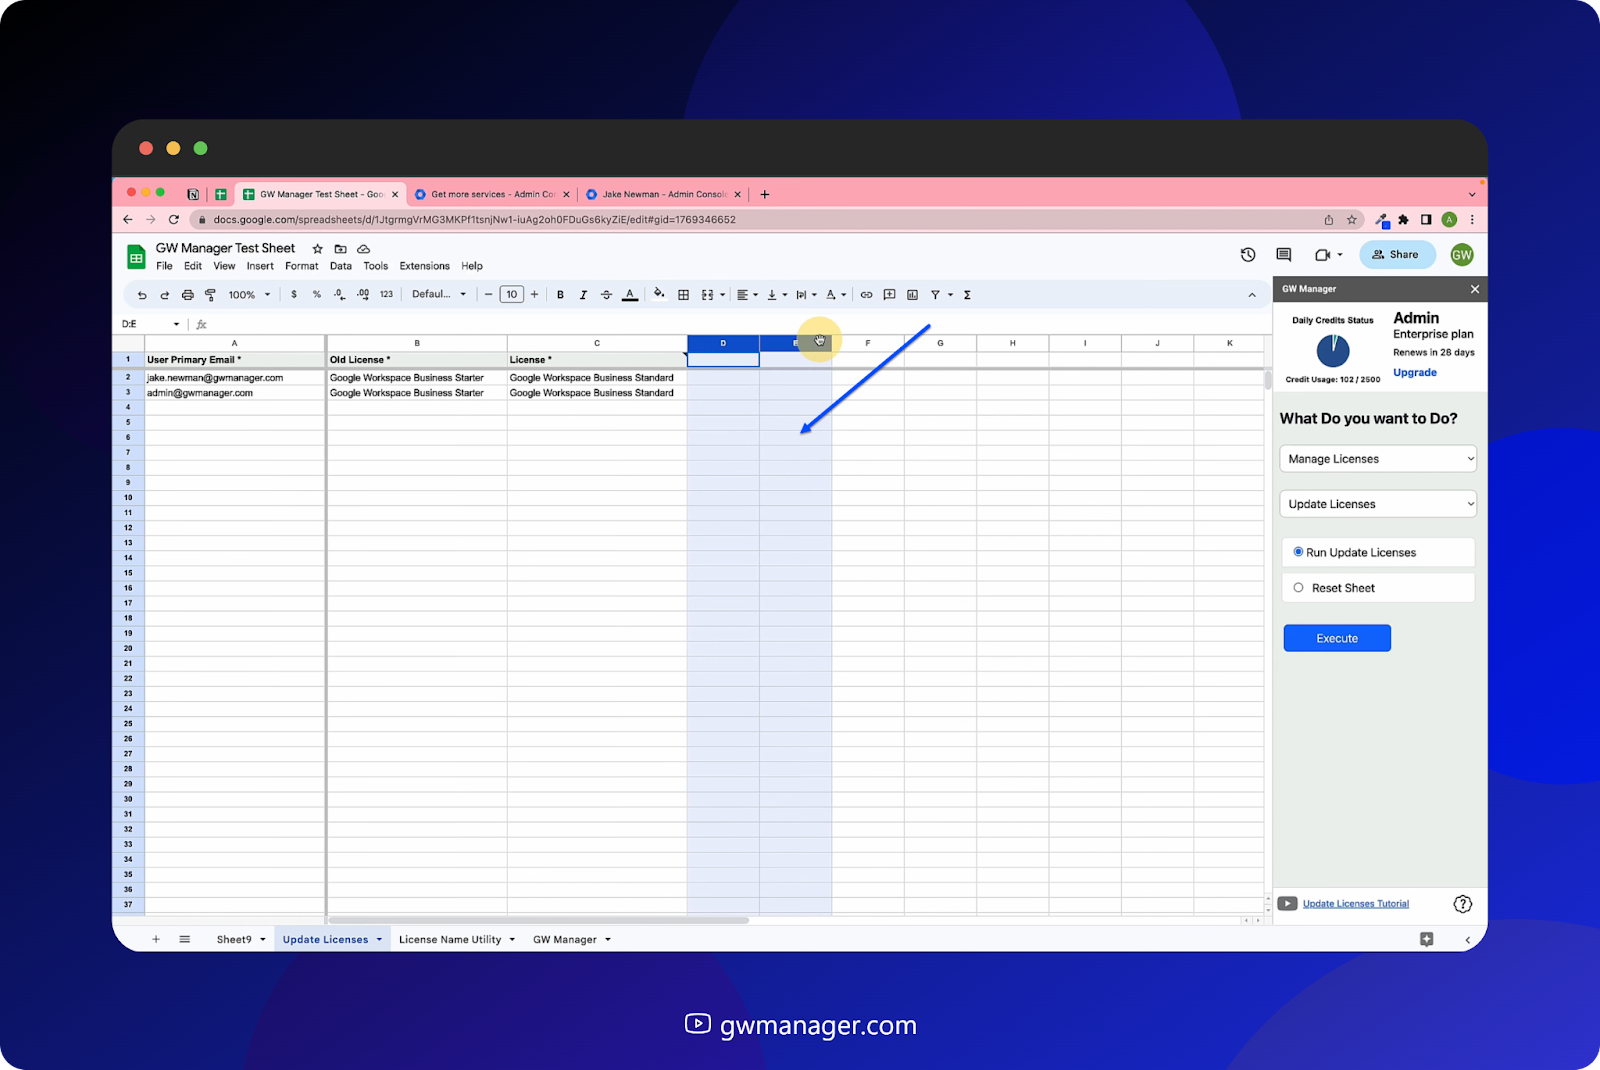Open version history clock icon
The image size is (1600, 1070).
tap(1248, 255)
